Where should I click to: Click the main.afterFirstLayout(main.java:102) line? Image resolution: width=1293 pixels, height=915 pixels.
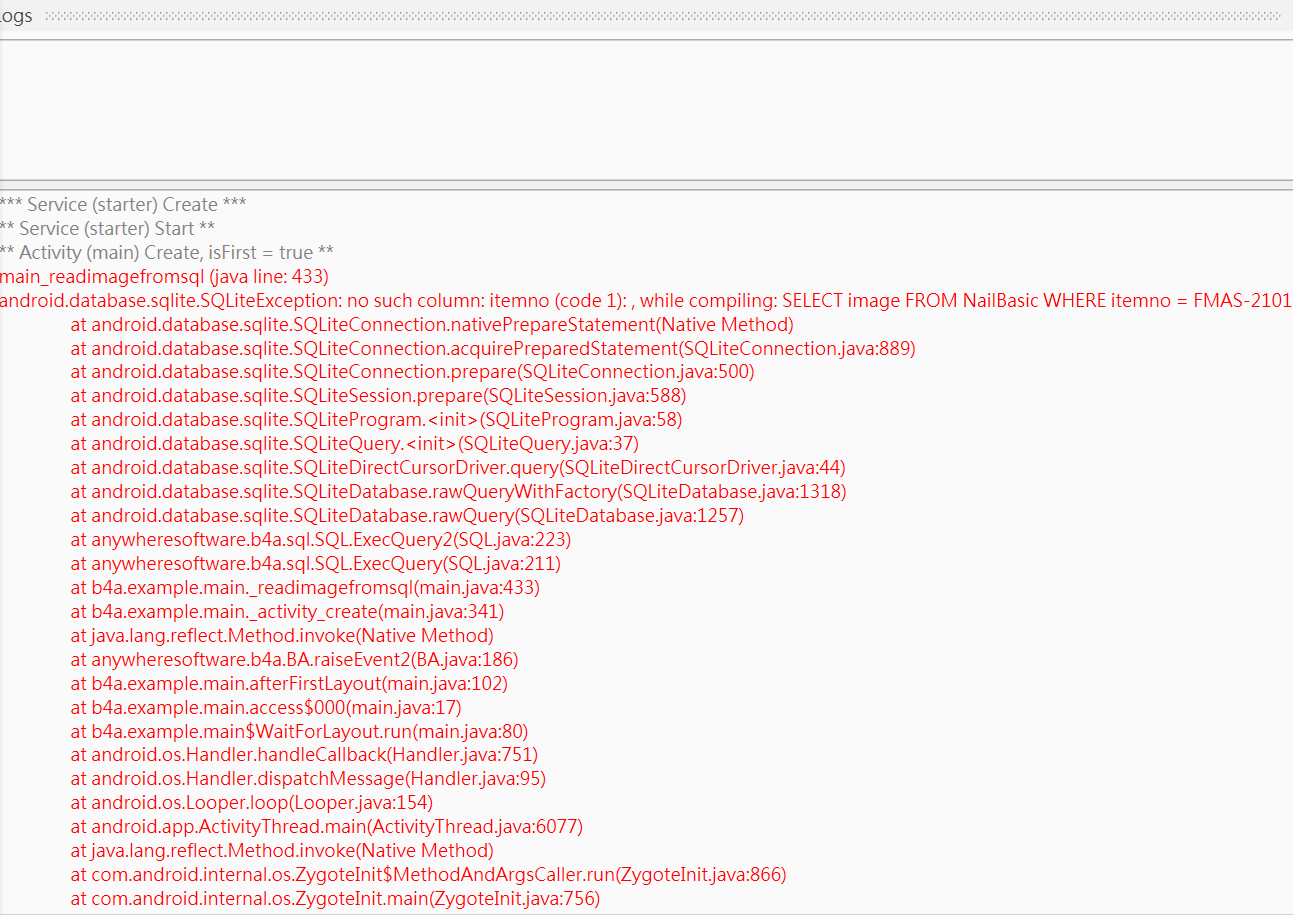pos(290,684)
